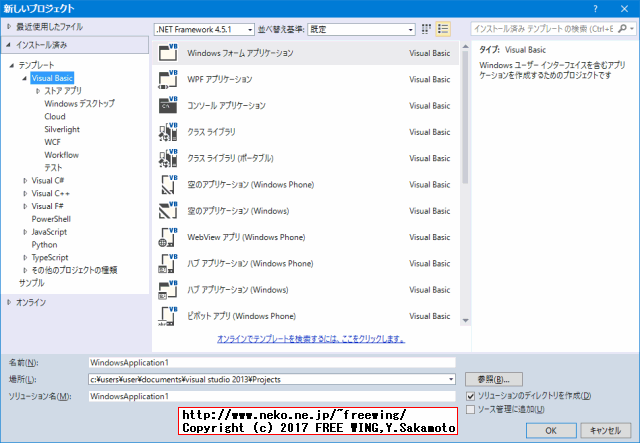Select the samples tree item
The width and height of the screenshot is (640, 443).
coord(31,283)
